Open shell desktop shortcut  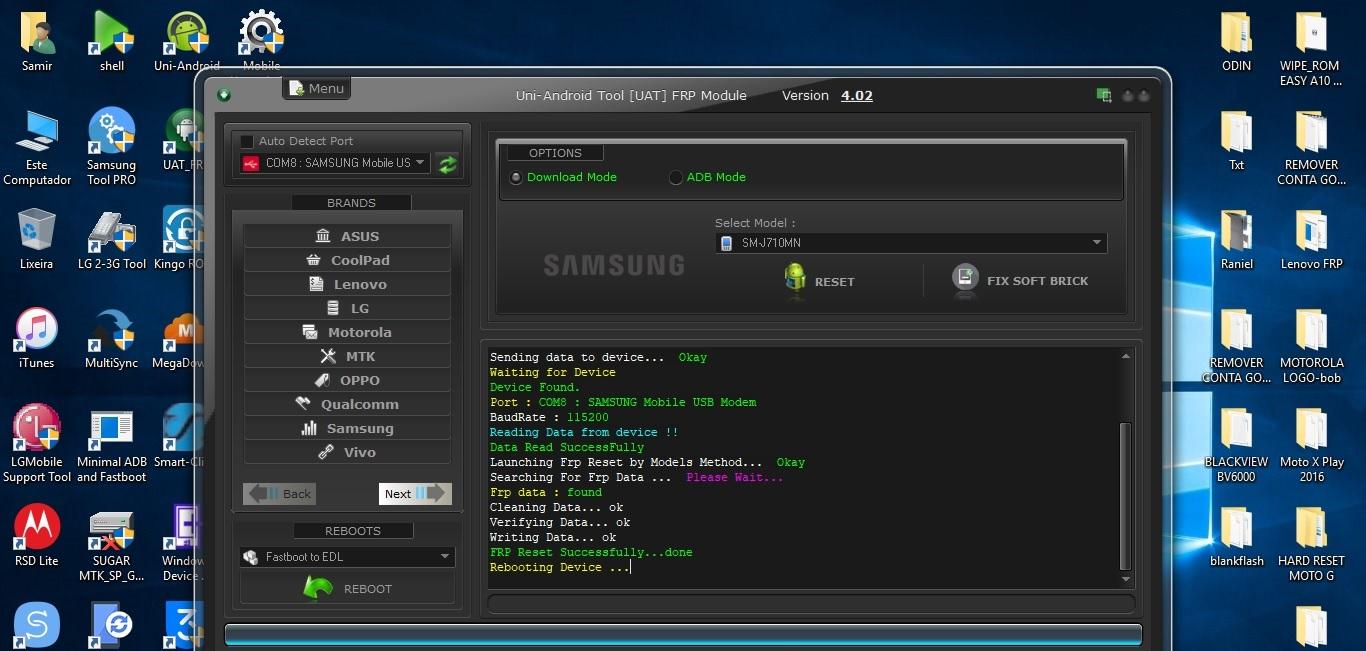click(112, 42)
